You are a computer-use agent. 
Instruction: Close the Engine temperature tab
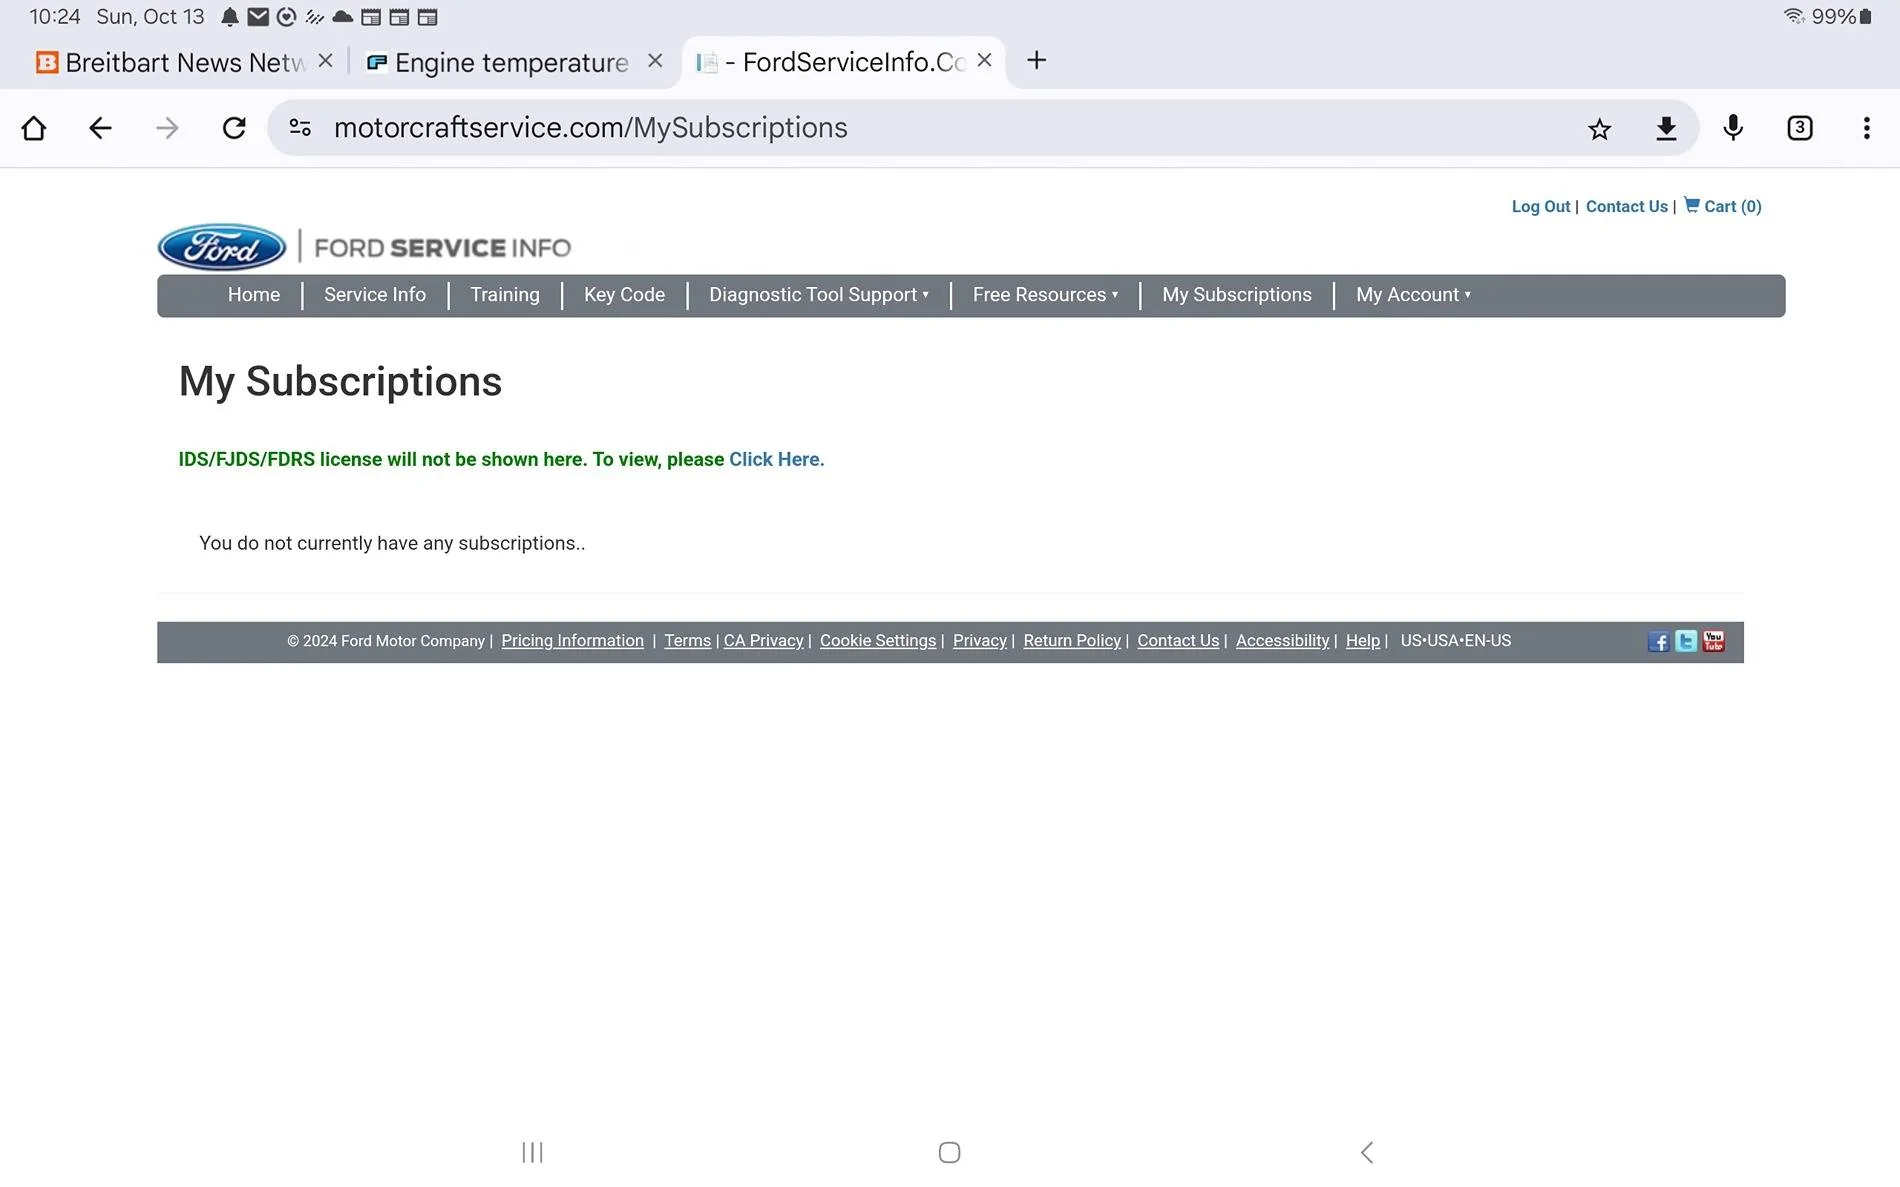(655, 61)
